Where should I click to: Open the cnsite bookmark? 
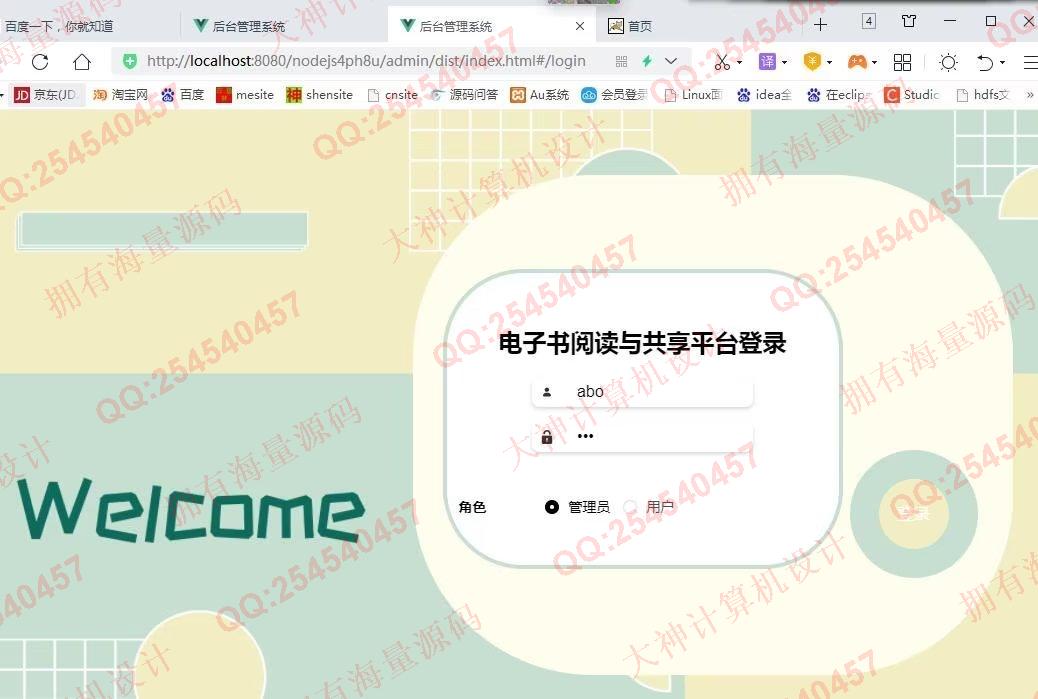coord(393,95)
